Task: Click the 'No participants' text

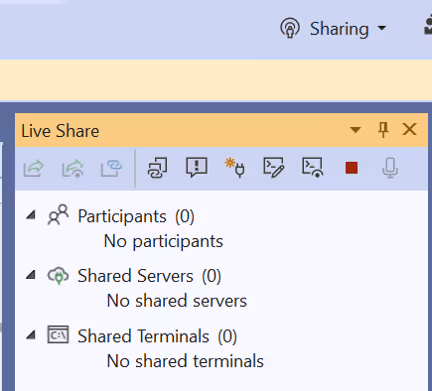Action: (x=163, y=241)
